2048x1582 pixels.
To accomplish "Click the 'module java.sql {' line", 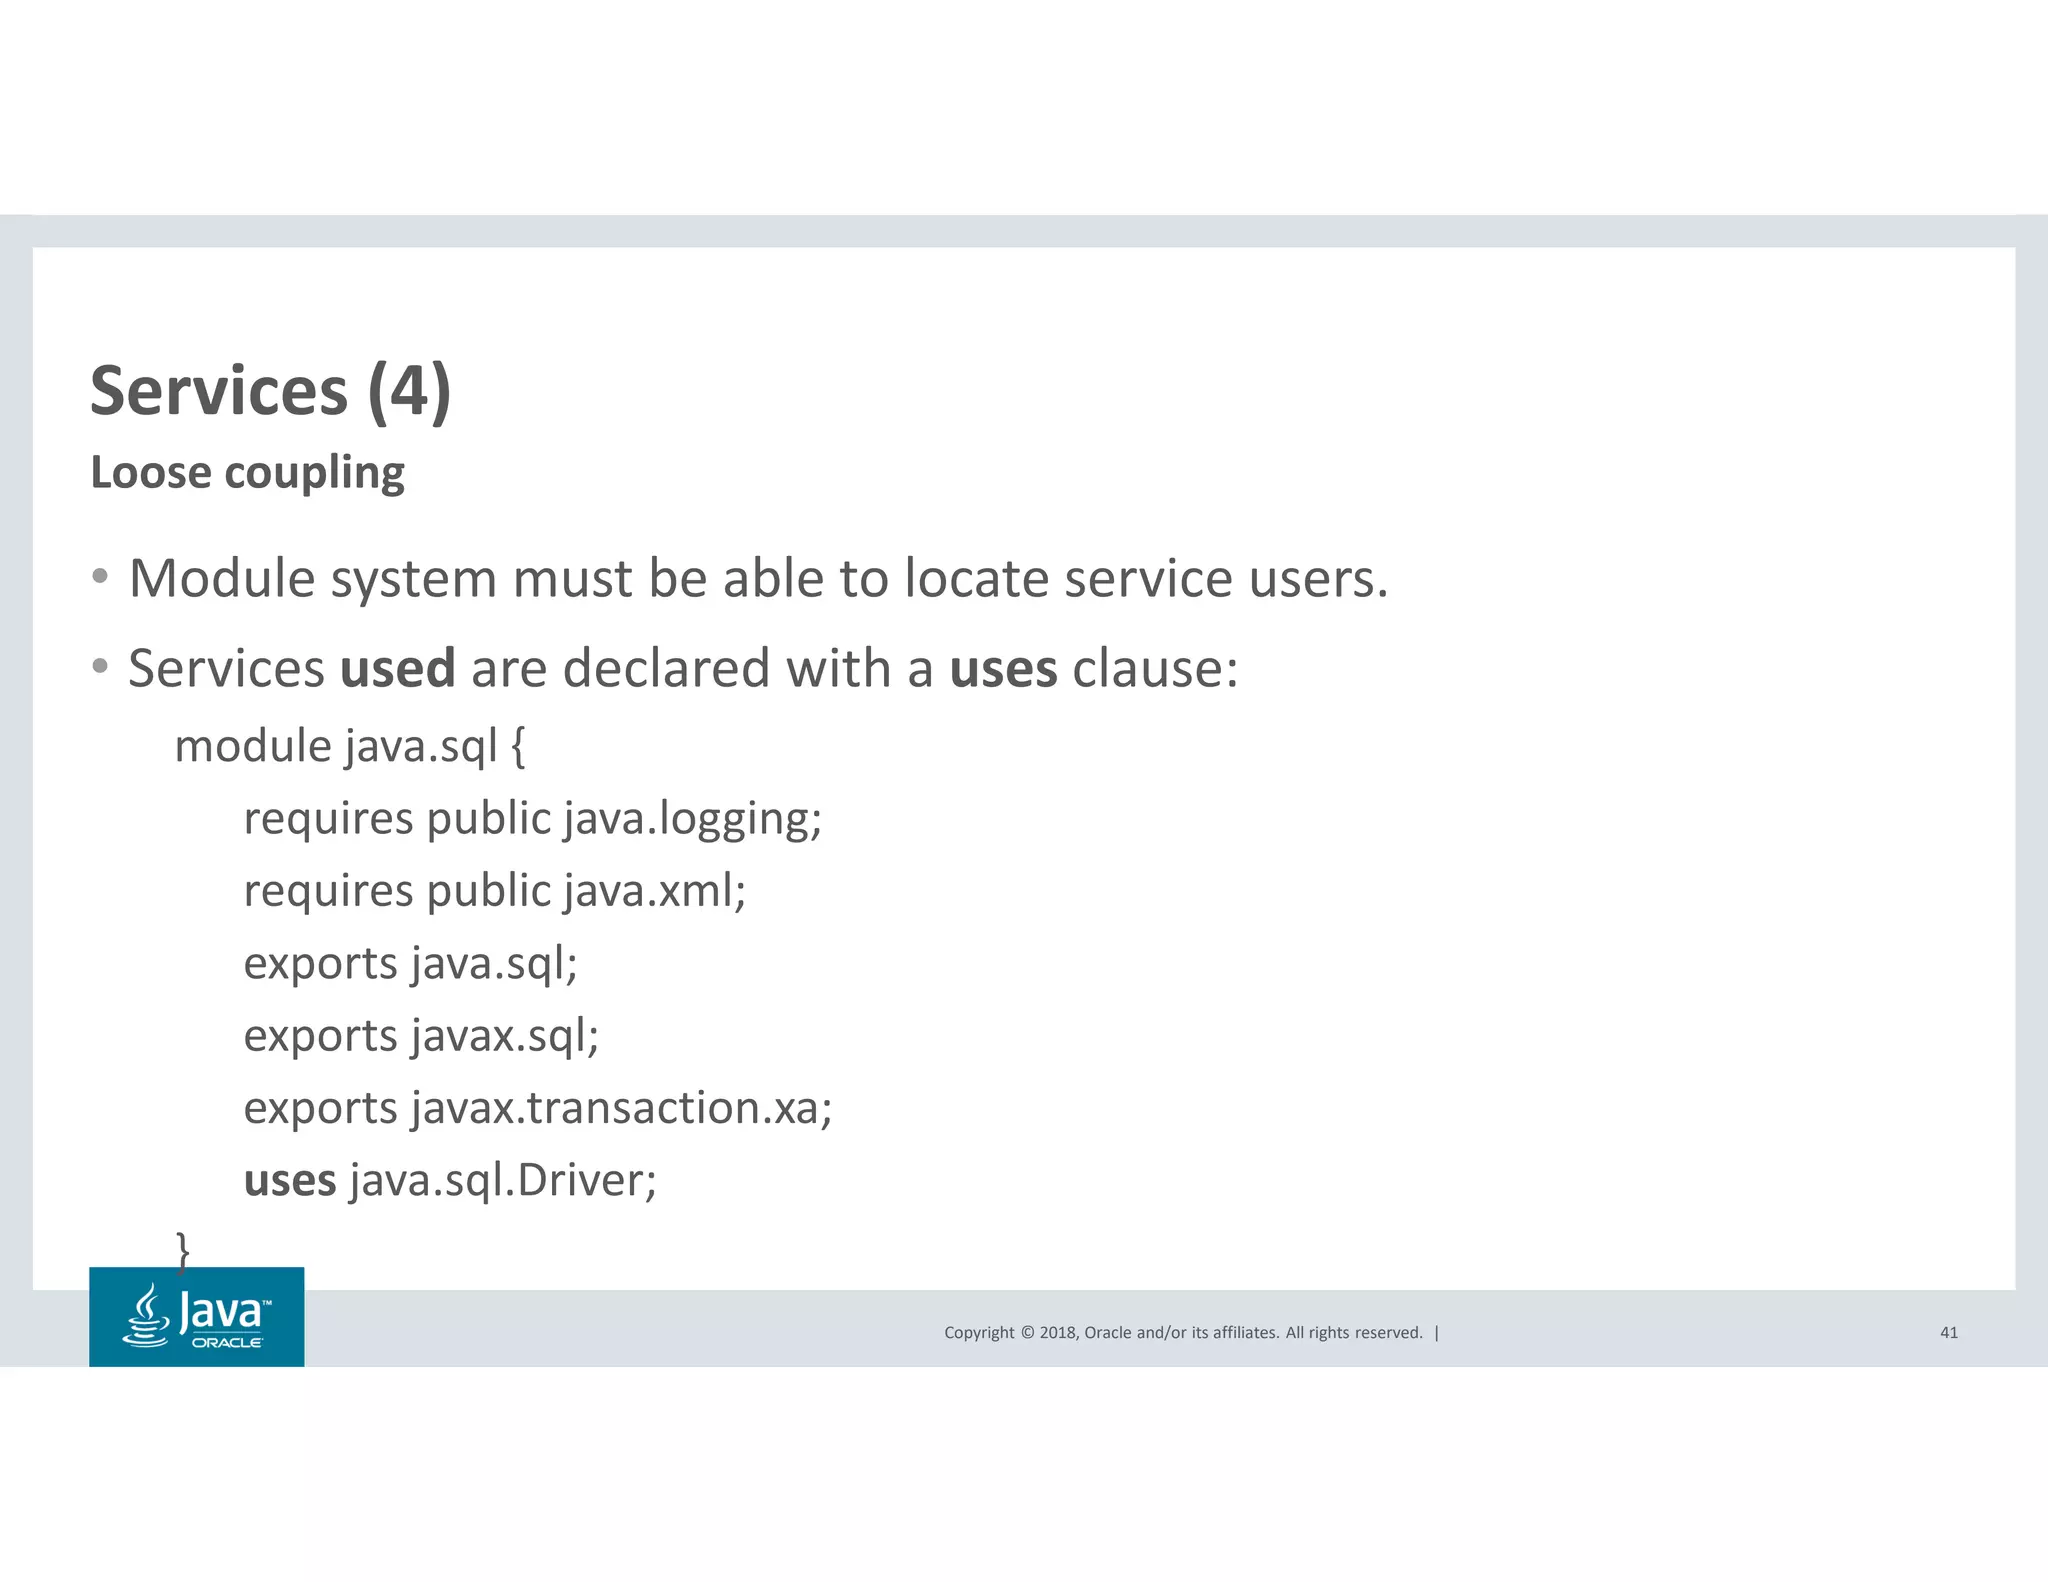I will [x=349, y=746].
